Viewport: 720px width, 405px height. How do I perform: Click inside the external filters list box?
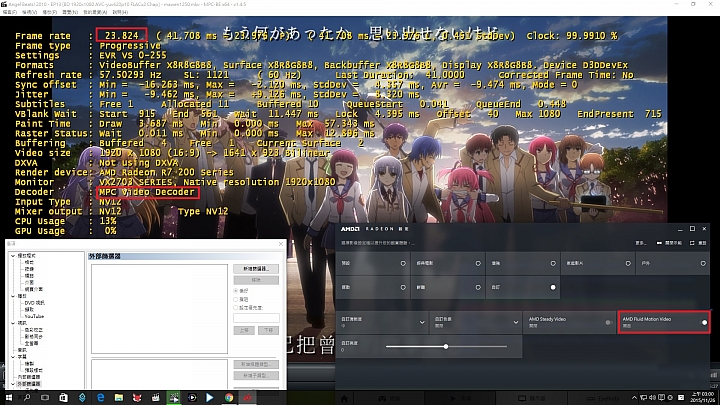tap(159, 309)
